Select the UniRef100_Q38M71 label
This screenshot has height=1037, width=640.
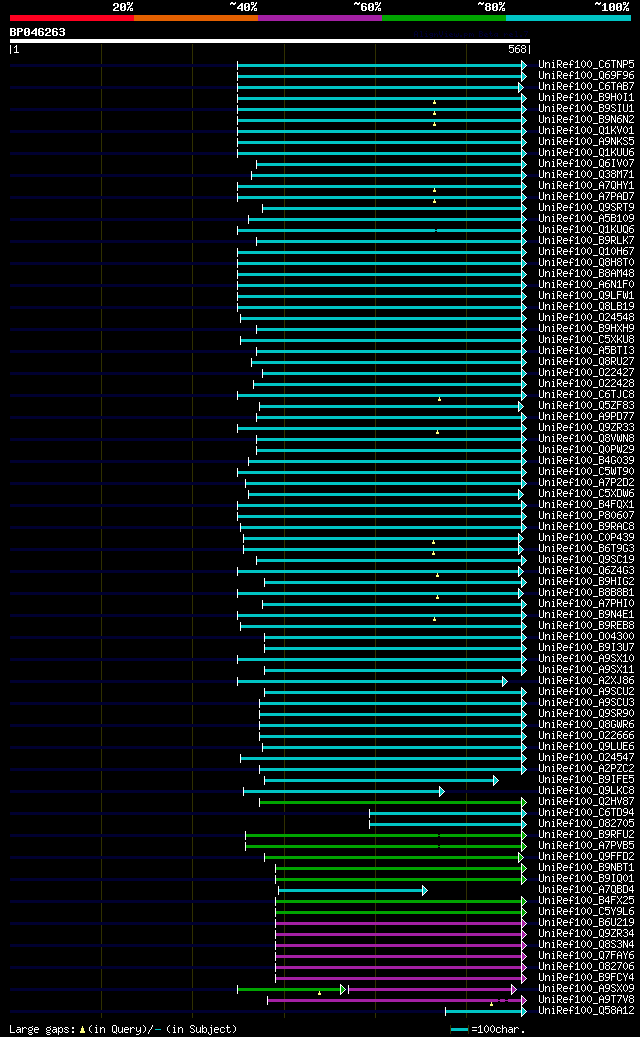point(586,175)
